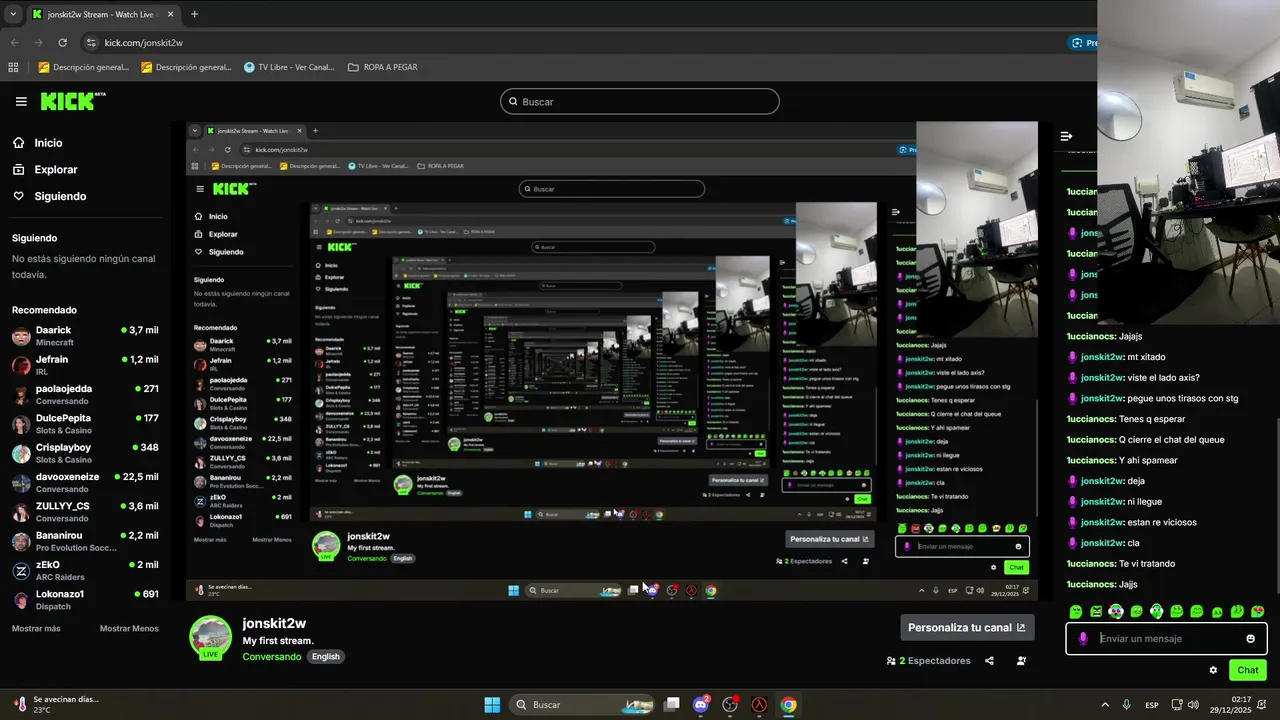Viewport: 1280px width, 720px height.
Task: Click the browser back arrow
Action: tap(15, 43)
